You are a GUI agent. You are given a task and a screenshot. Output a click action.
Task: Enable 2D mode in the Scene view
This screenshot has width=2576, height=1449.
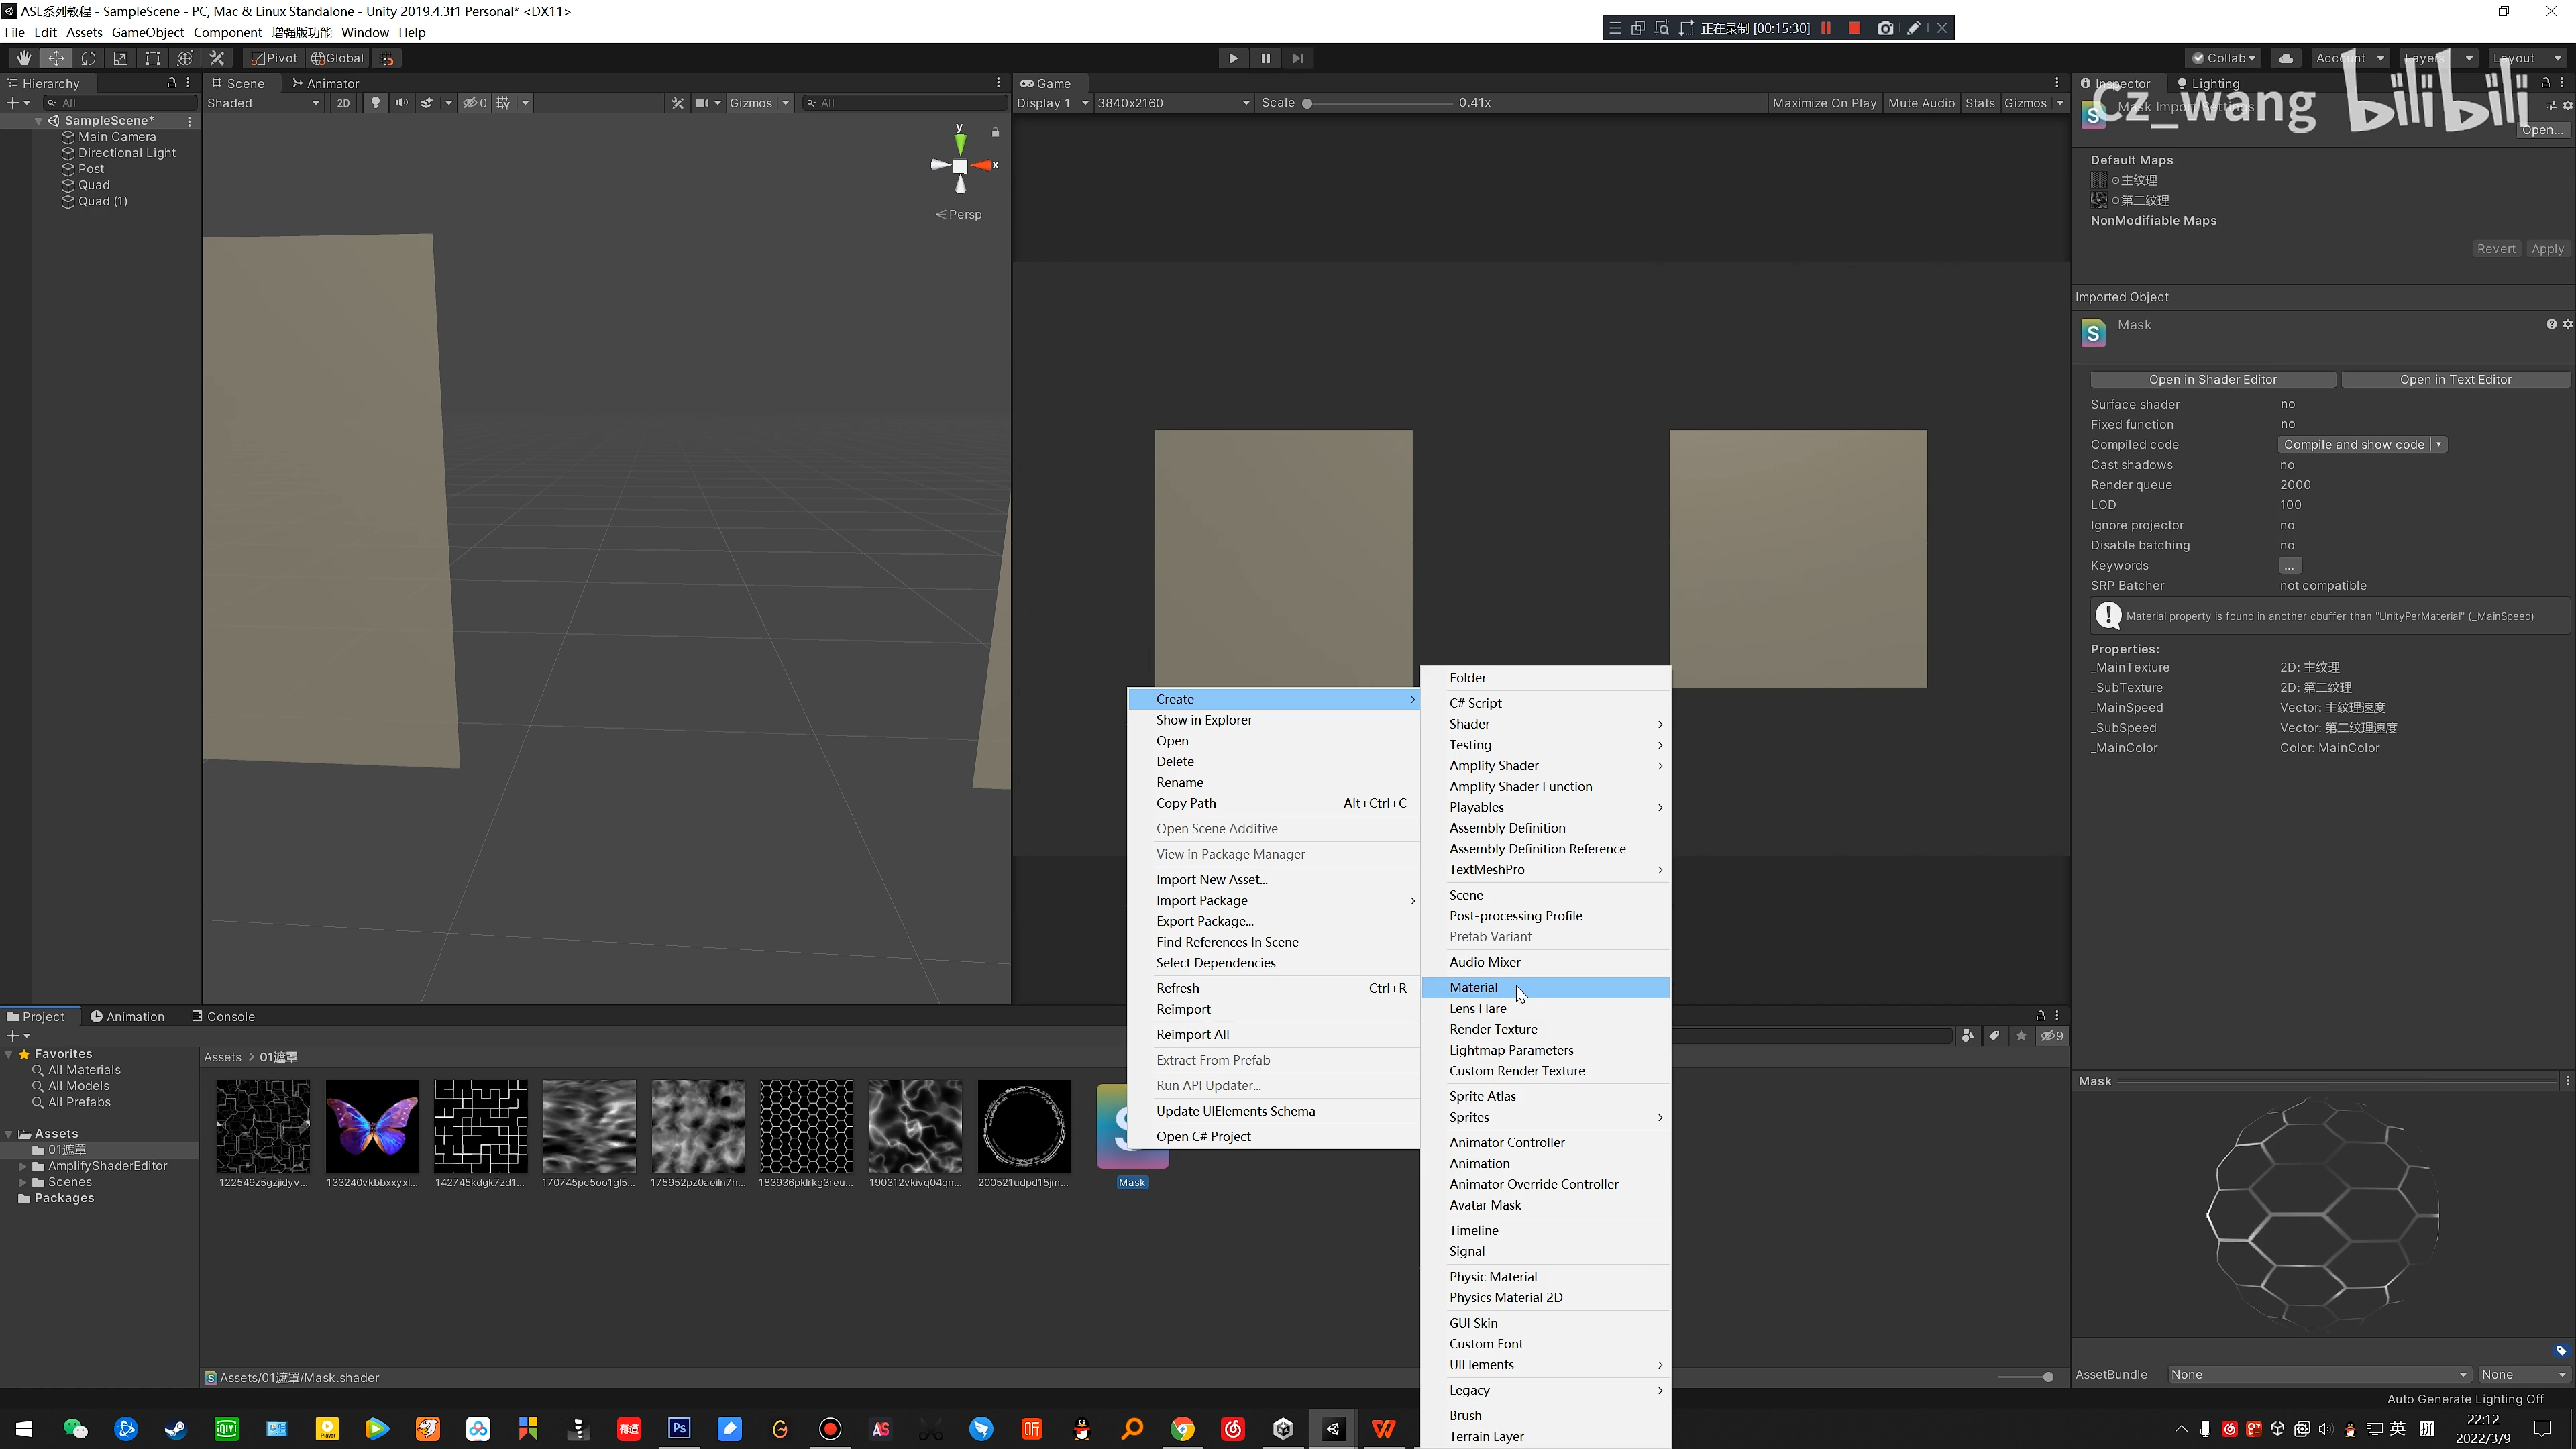click(343, 102)
